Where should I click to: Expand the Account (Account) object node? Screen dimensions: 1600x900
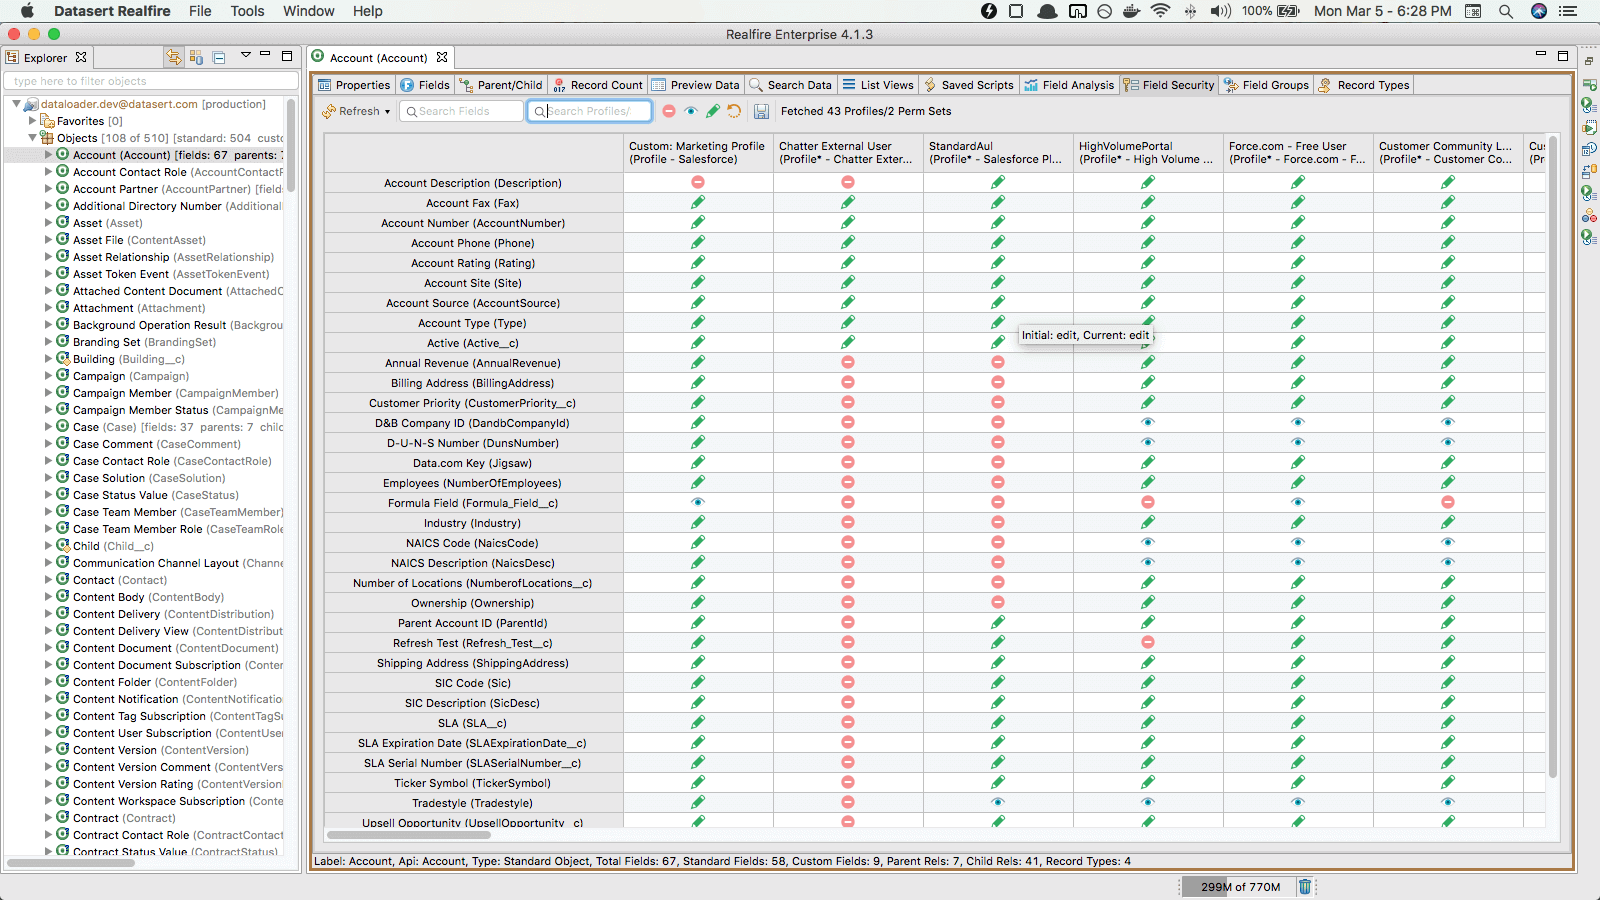click(48, 155)
